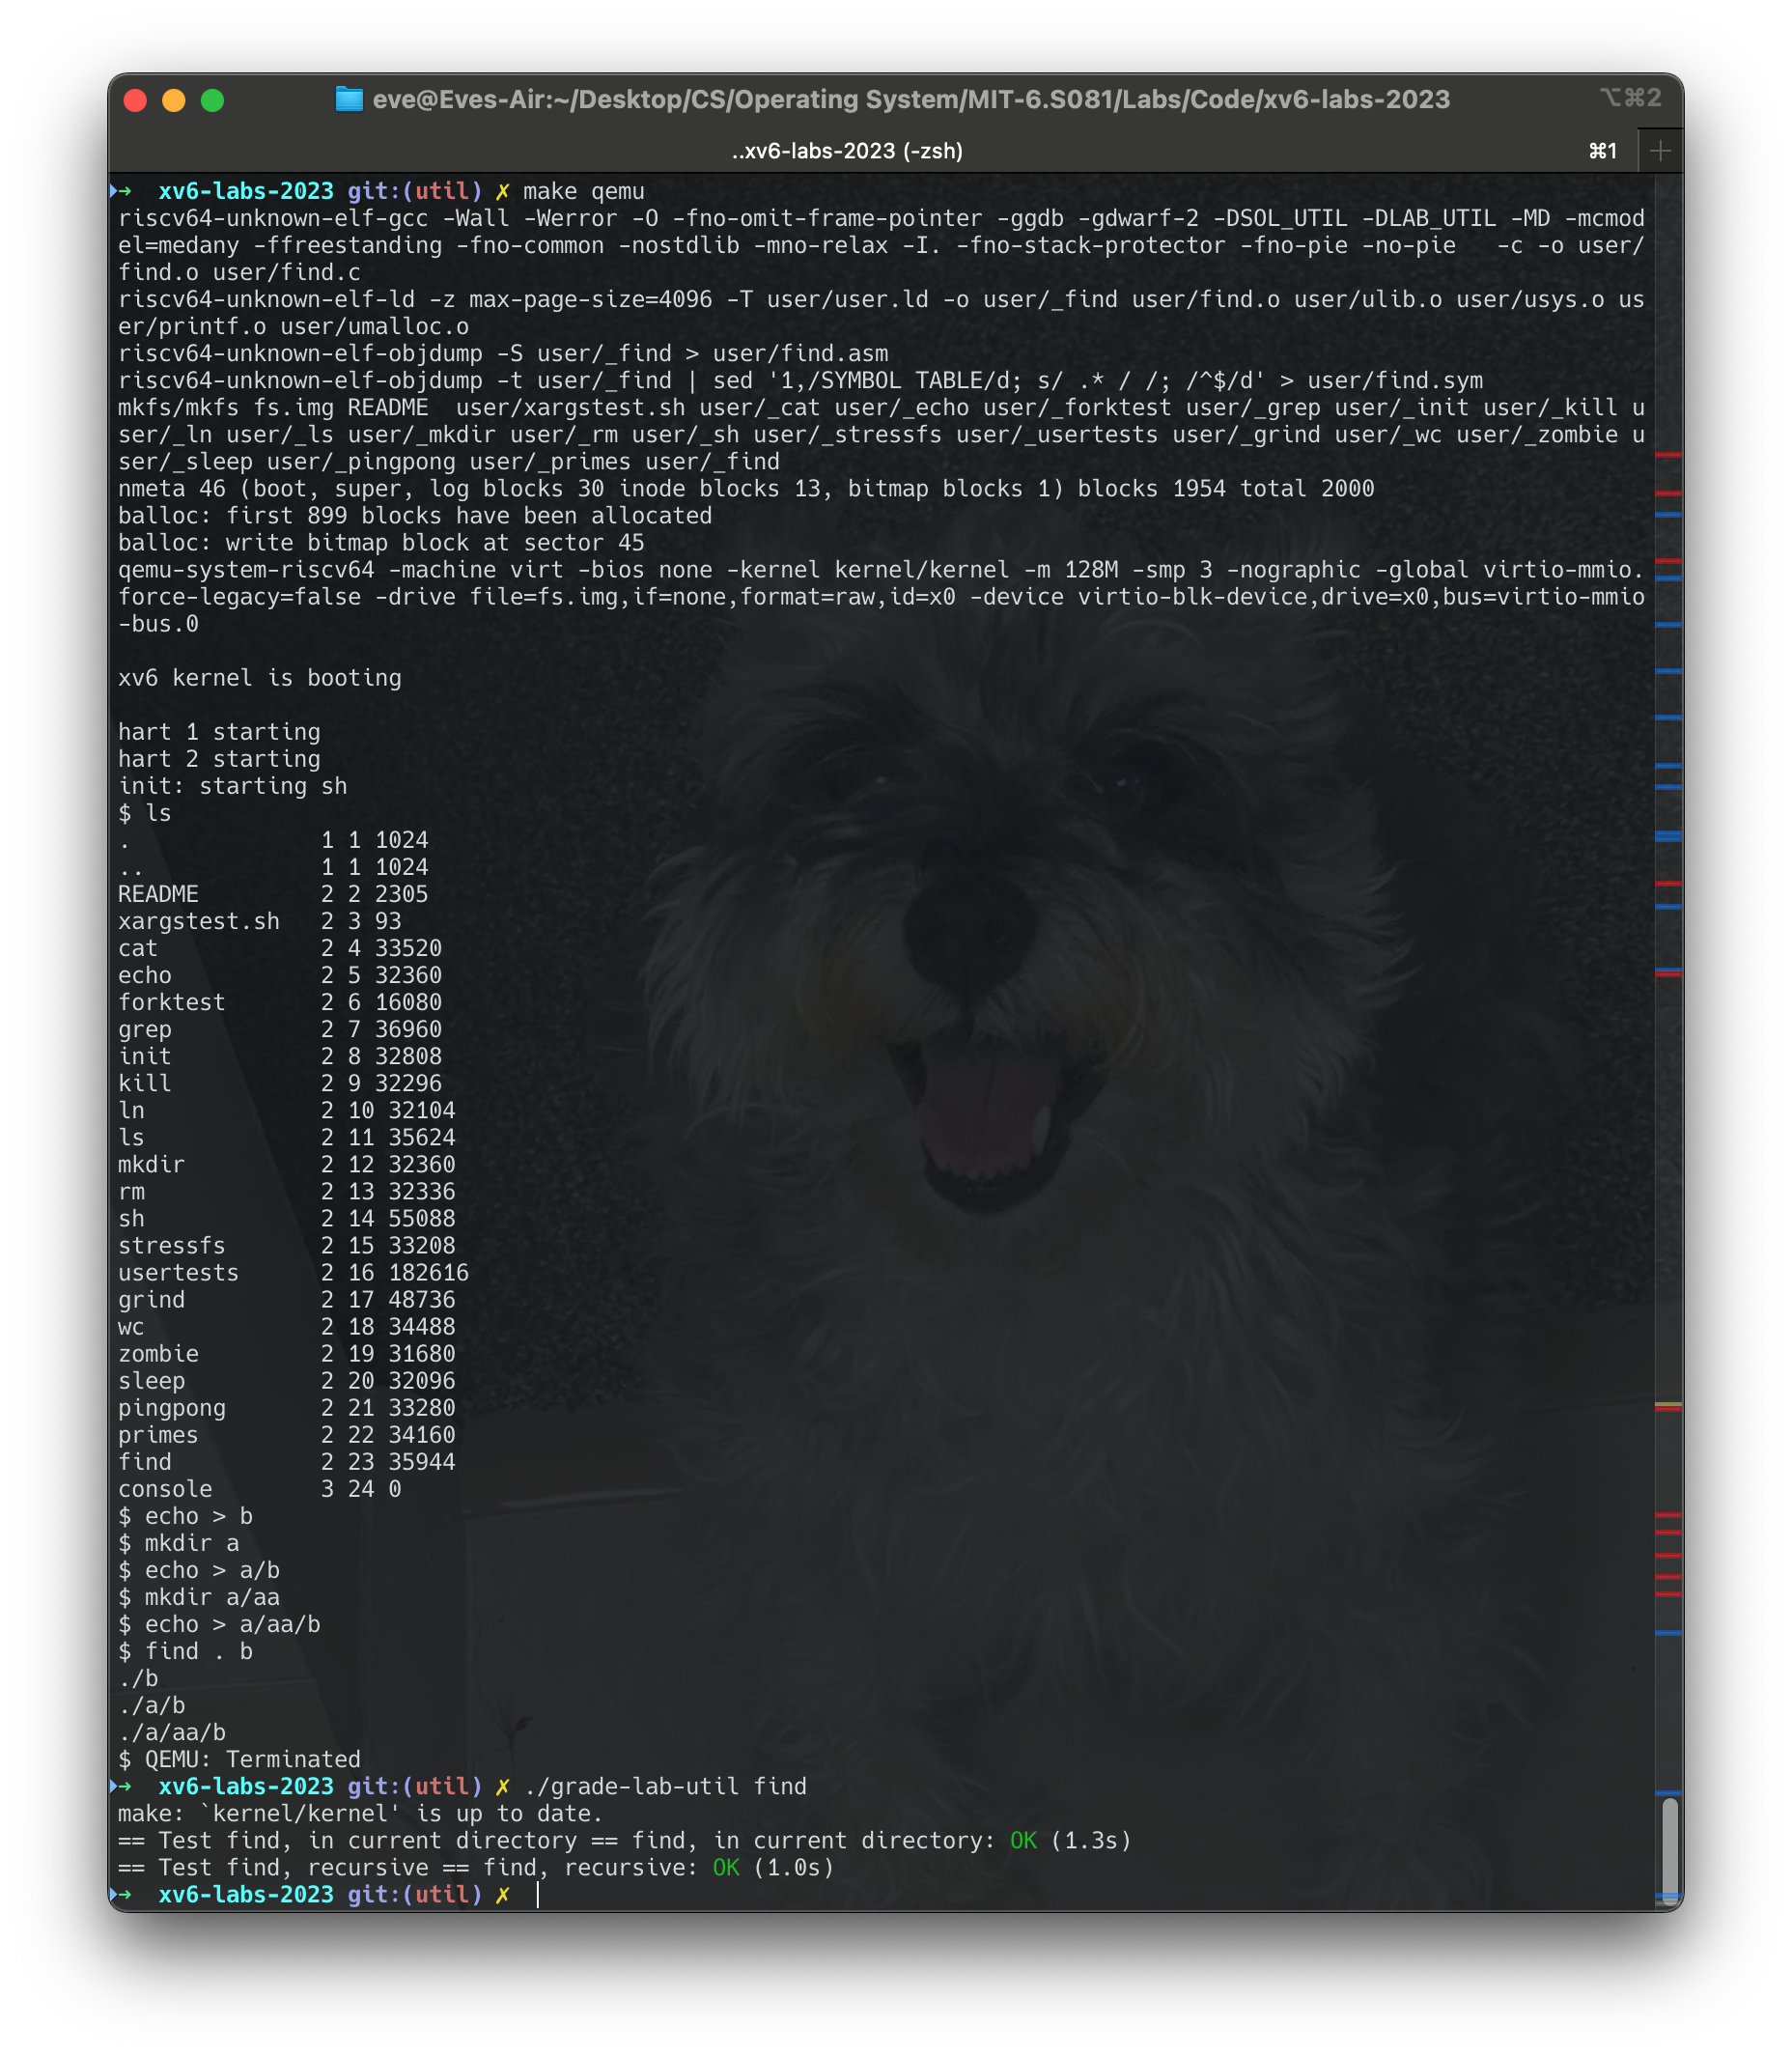Open a new tab with the plus icon
Screen dimensions: 1792x2055
pyautogui.click(x=1660, y=151)
